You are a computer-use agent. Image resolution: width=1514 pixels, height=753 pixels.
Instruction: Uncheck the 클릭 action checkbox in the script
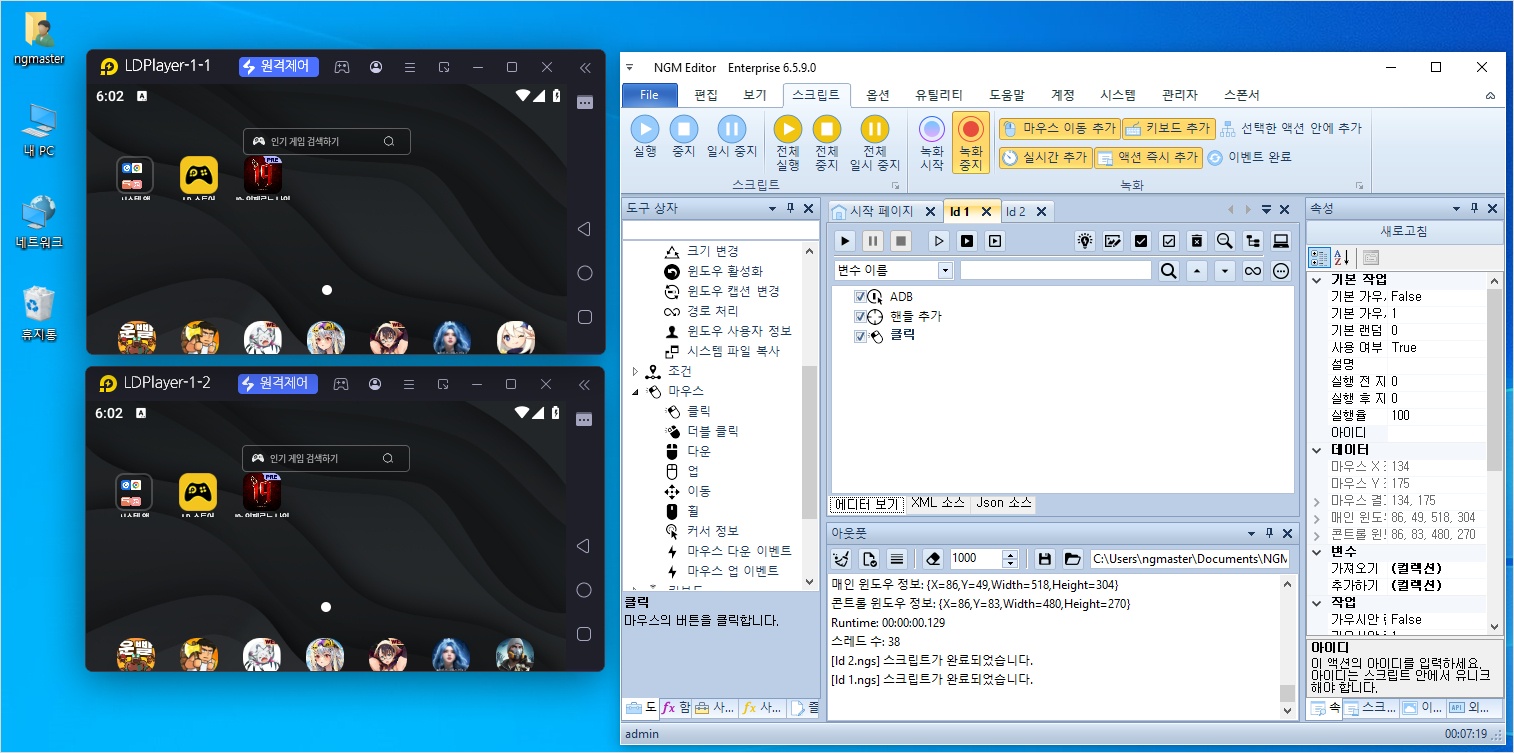pos(860,336)
